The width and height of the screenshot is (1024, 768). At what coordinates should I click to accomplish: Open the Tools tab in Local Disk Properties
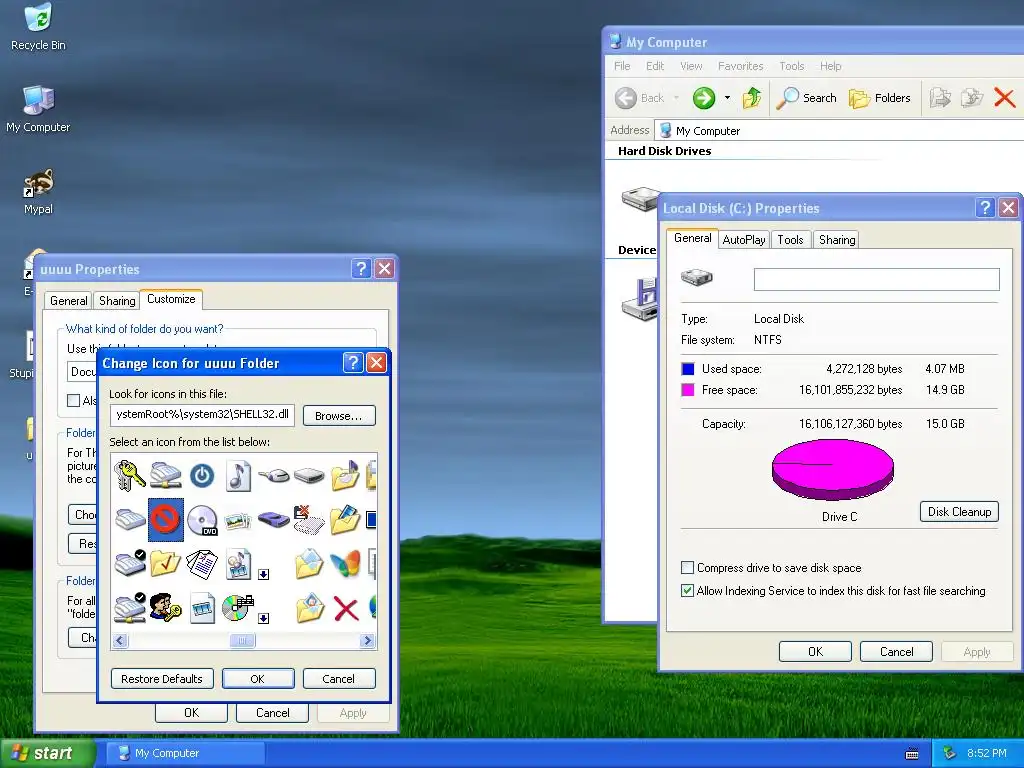(790, 240)
